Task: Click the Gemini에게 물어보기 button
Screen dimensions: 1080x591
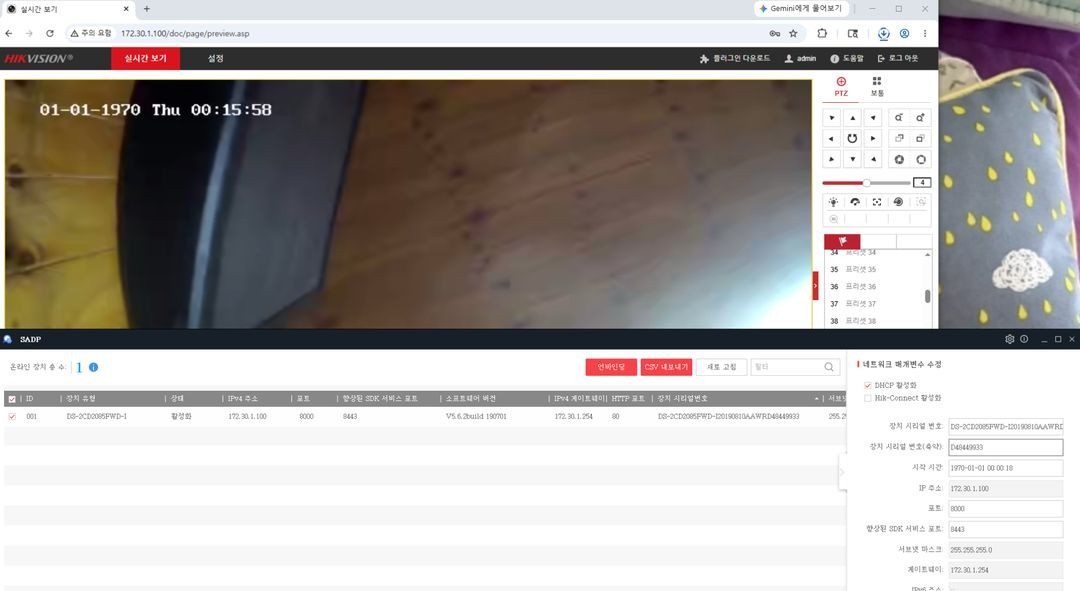Action: (x=800, y=9)
